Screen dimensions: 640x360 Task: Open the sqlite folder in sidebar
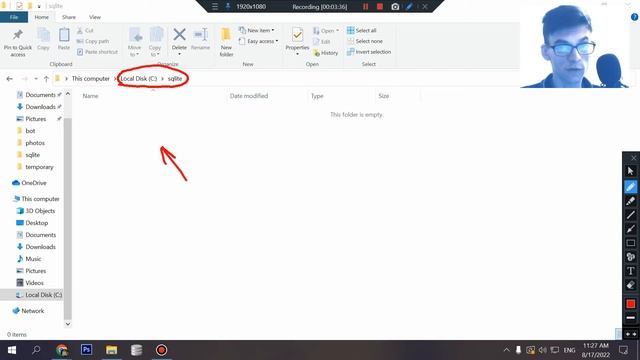click(x=32, y=155)
